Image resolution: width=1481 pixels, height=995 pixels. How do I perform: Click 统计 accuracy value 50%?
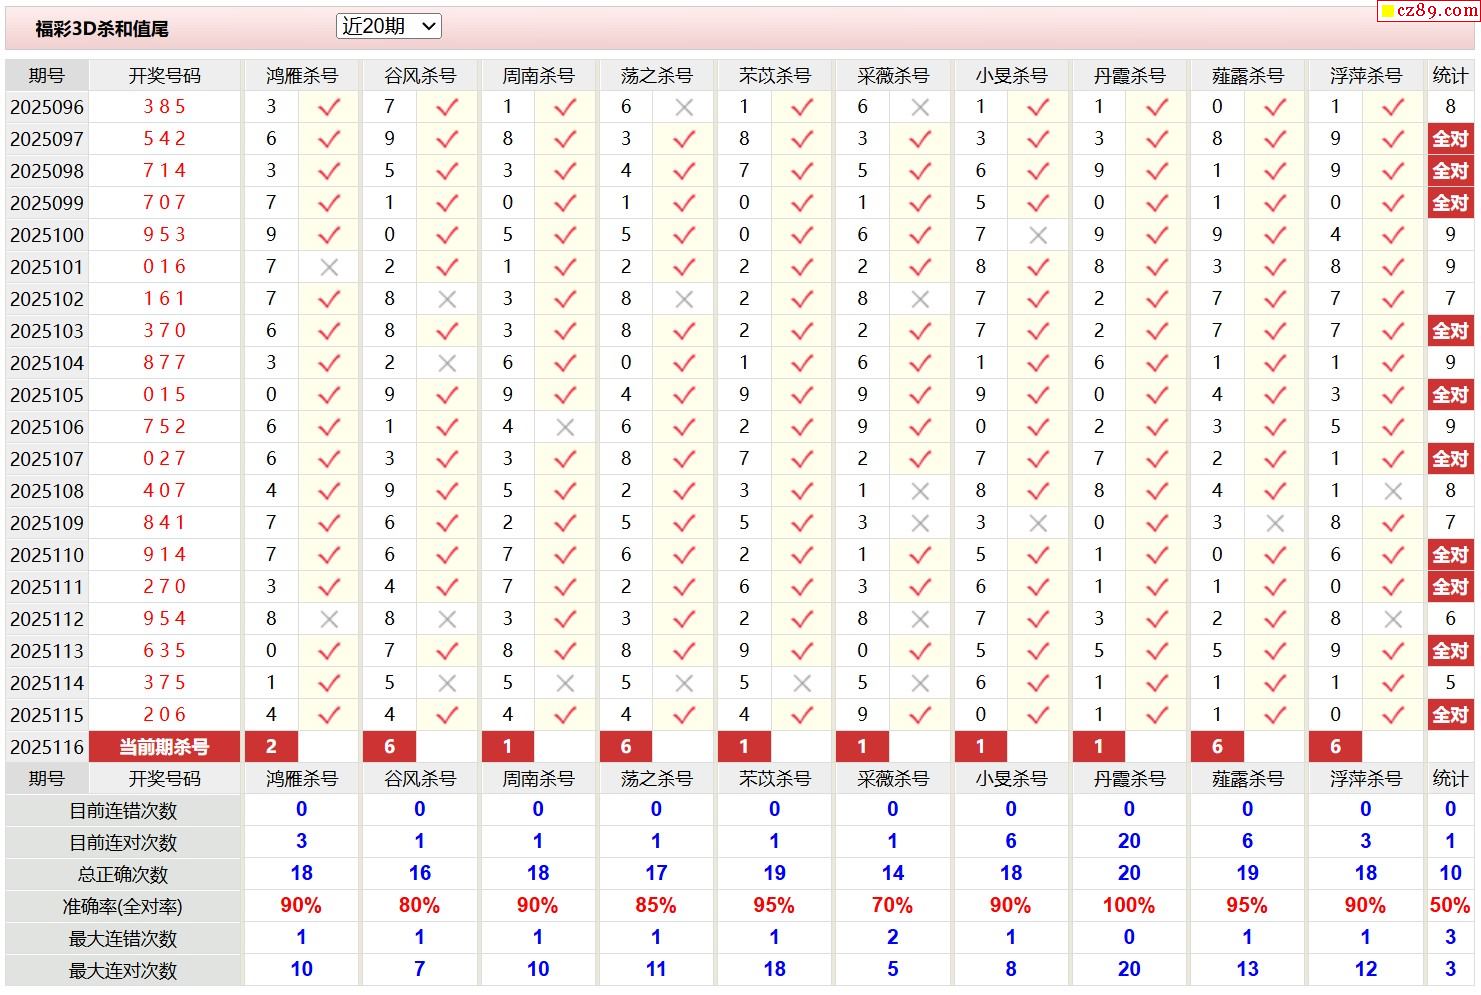[1450, 905]
